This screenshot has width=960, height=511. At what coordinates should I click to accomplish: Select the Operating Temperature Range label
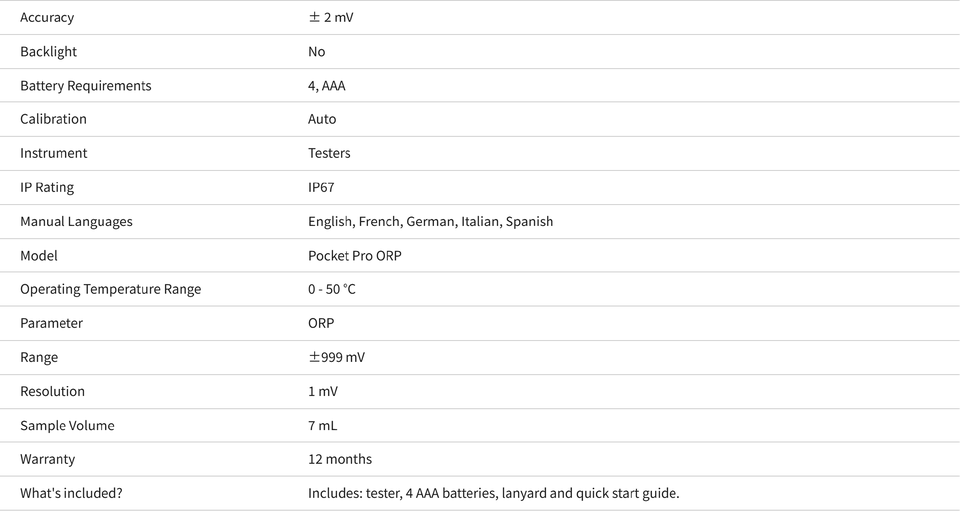click(110, 289)
